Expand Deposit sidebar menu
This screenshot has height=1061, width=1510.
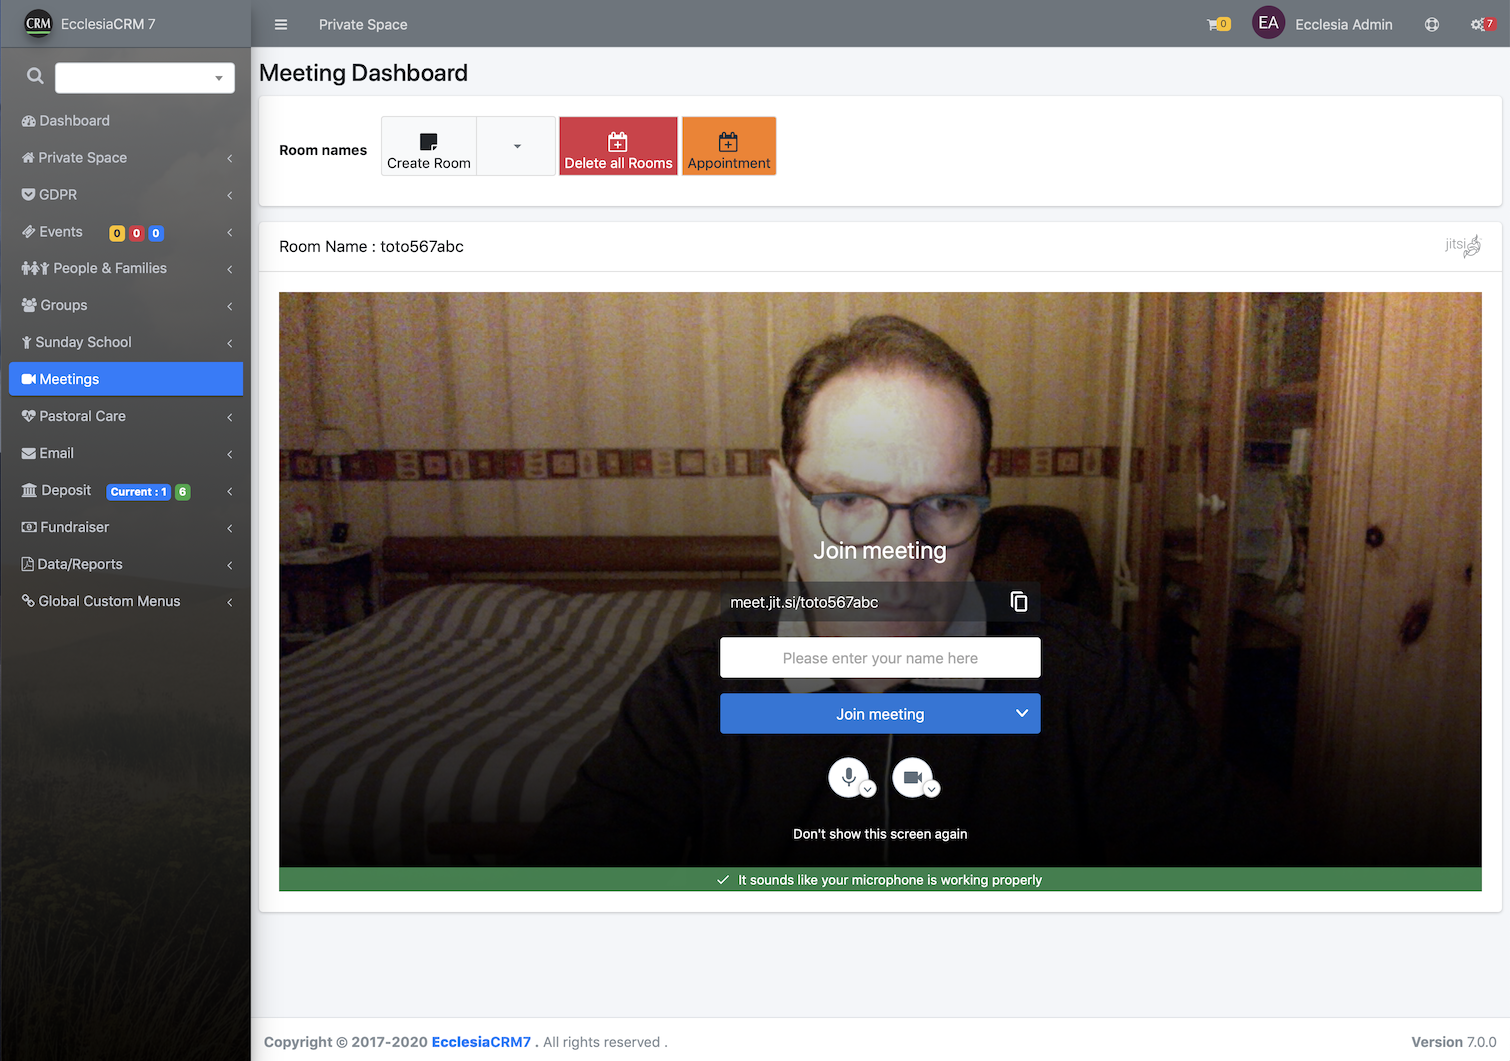[x=126, y=490]
